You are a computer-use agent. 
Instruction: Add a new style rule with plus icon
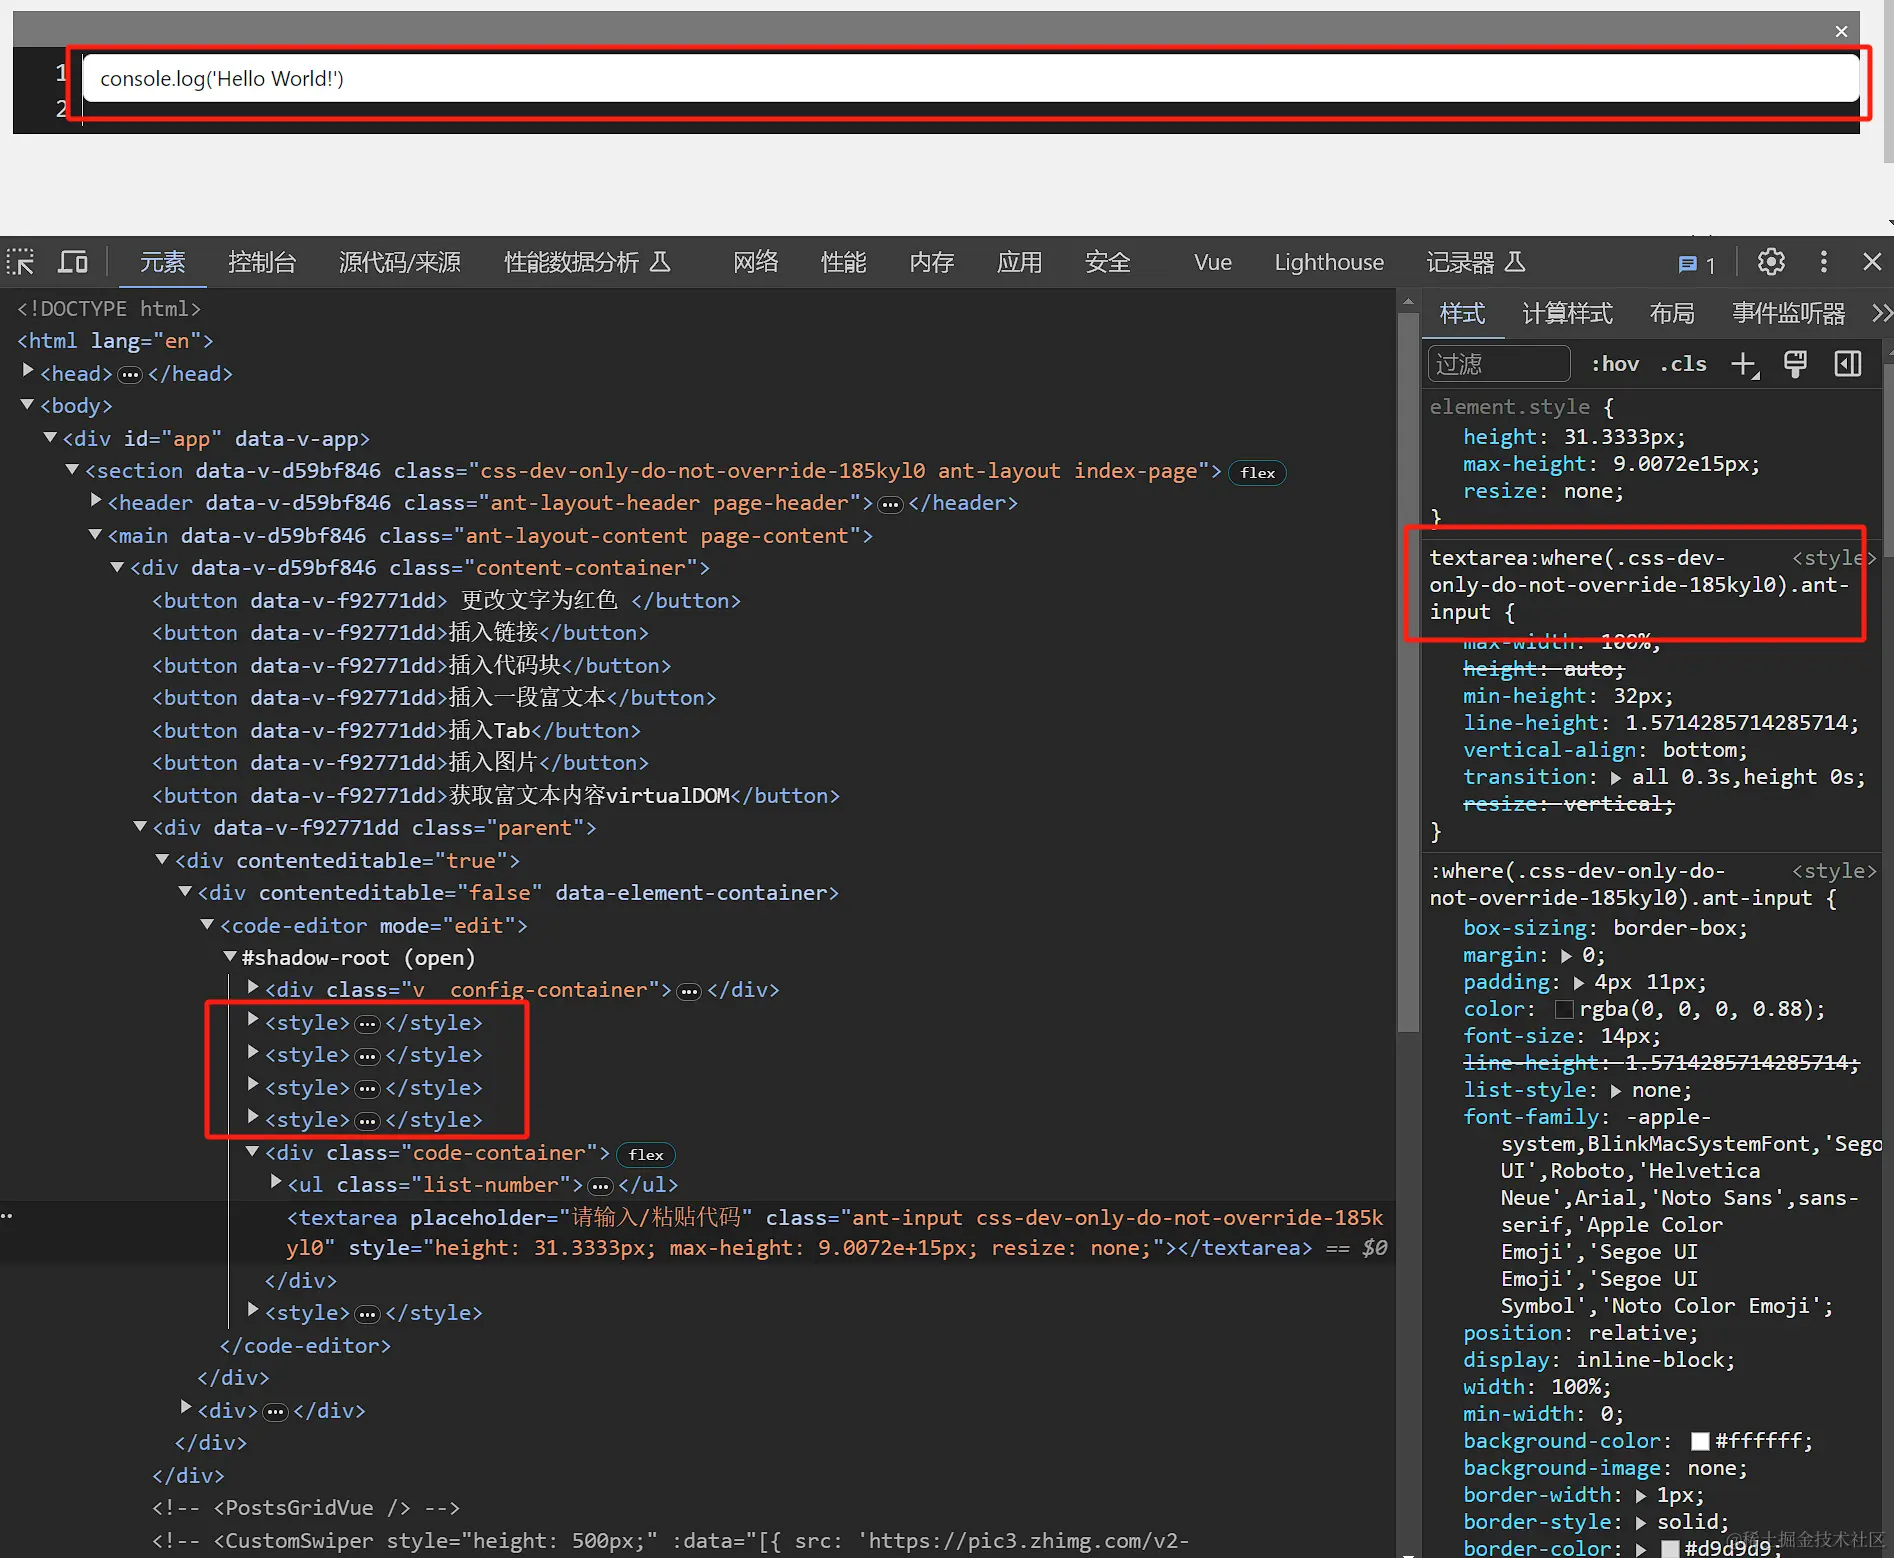(1745, 364)
